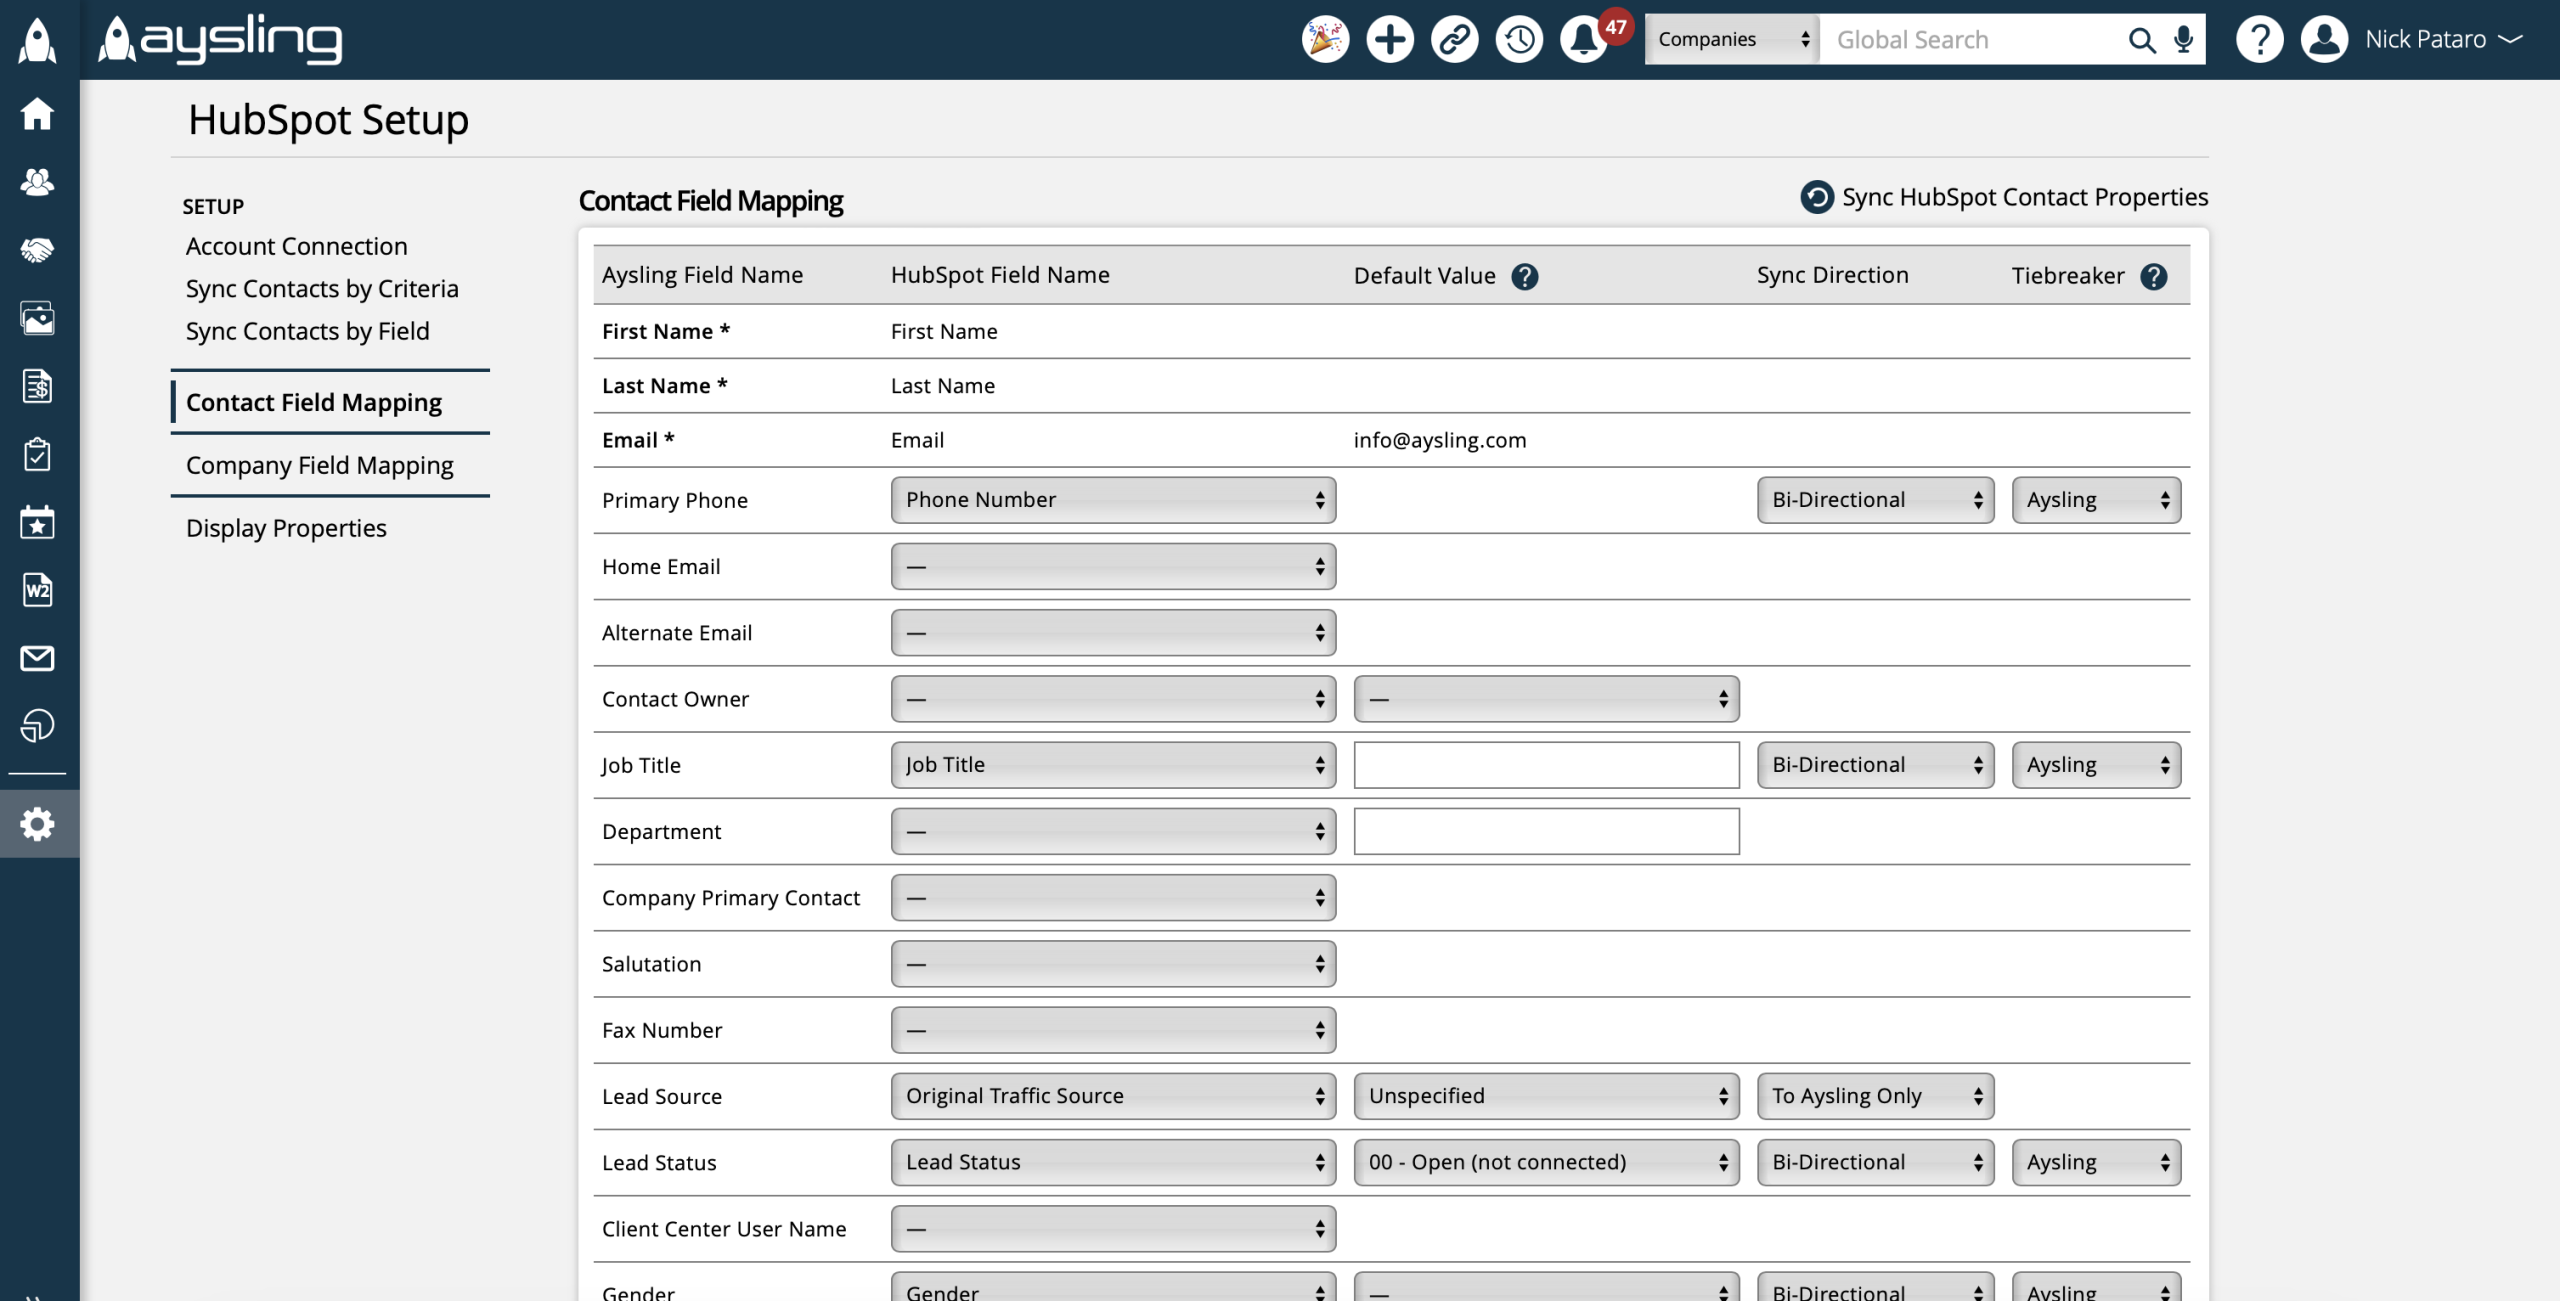
Task: Open Salutation HubSpot field dropdown
Action: coord(1113,964)
